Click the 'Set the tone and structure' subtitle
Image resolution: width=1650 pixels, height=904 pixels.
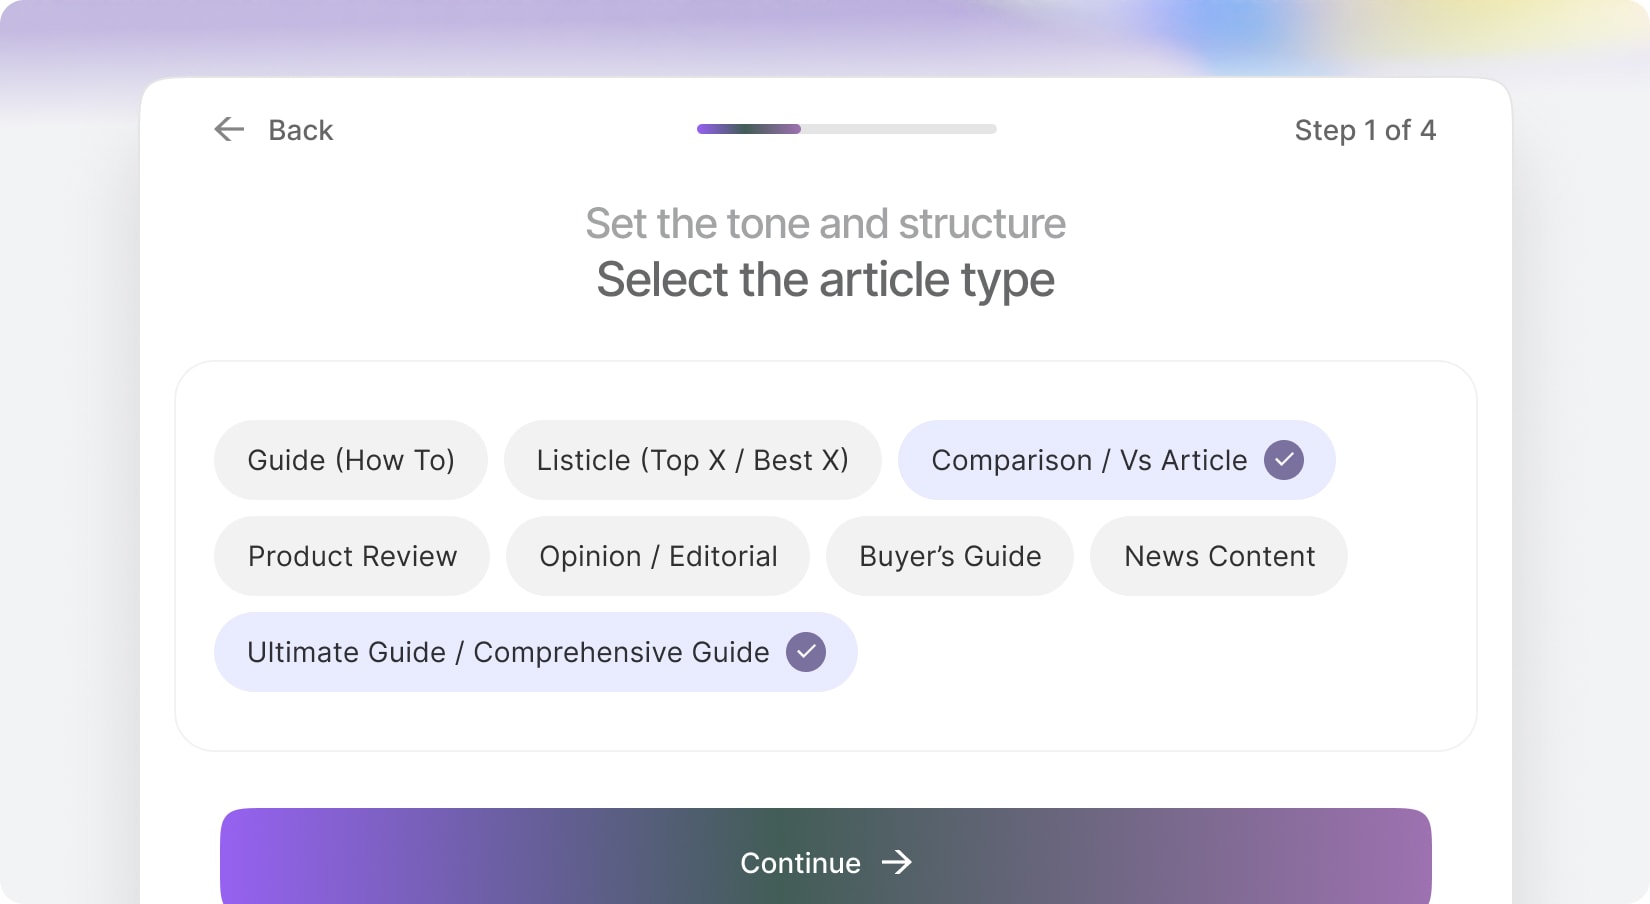tap(825, 224)
